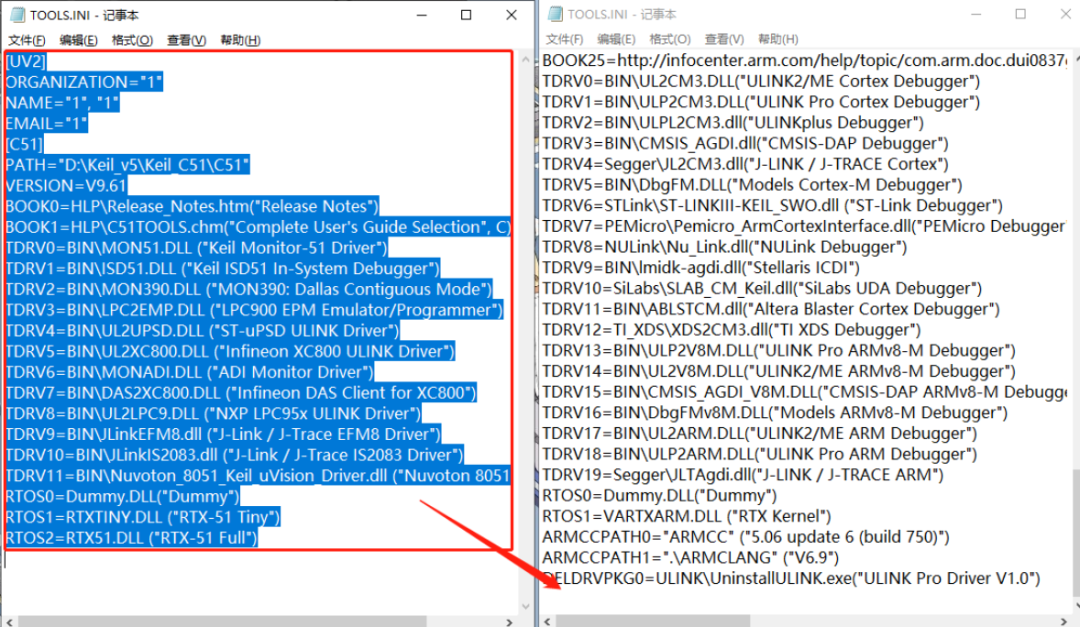Click EMAIL="1" line
Image resolution: width=1080 pixels, height=627 pixels.
coord(47,123)
